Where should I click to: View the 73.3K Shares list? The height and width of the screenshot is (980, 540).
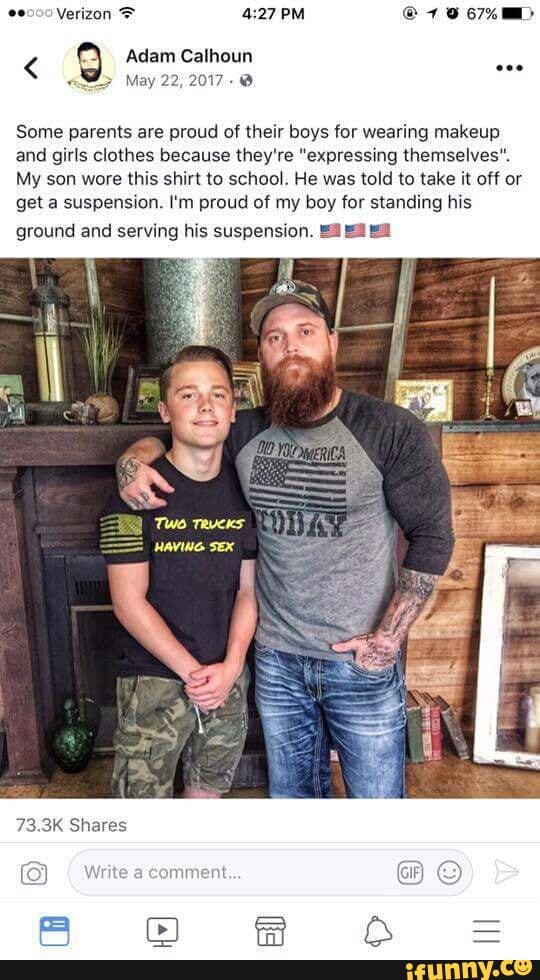(x=71, y=825)
